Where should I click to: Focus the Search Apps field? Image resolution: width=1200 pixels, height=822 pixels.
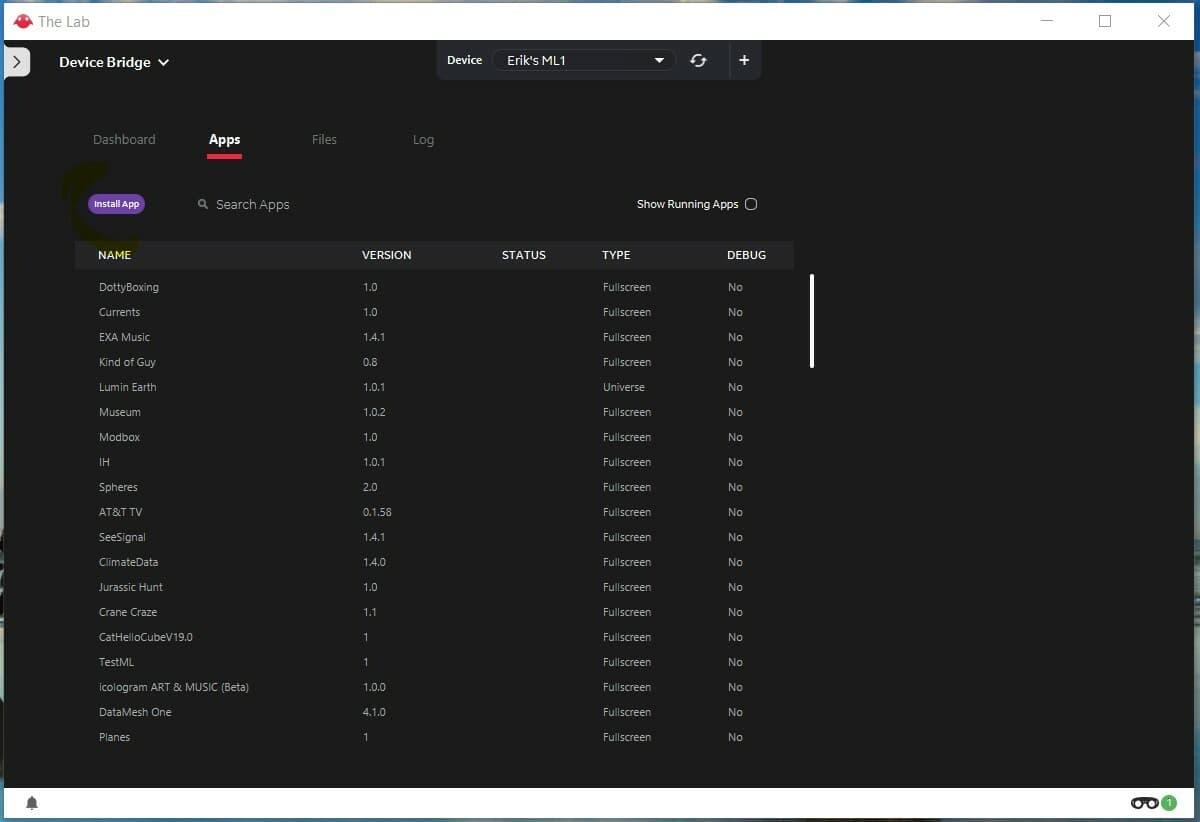(x=253, y=204)
